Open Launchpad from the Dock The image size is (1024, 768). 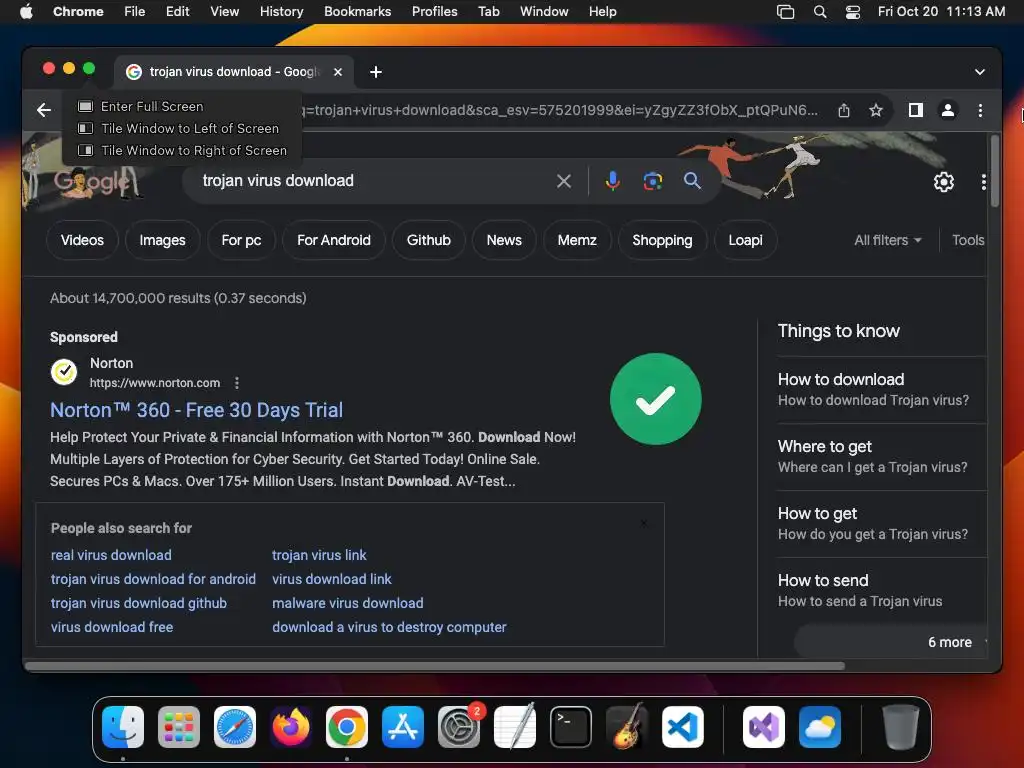179,727
